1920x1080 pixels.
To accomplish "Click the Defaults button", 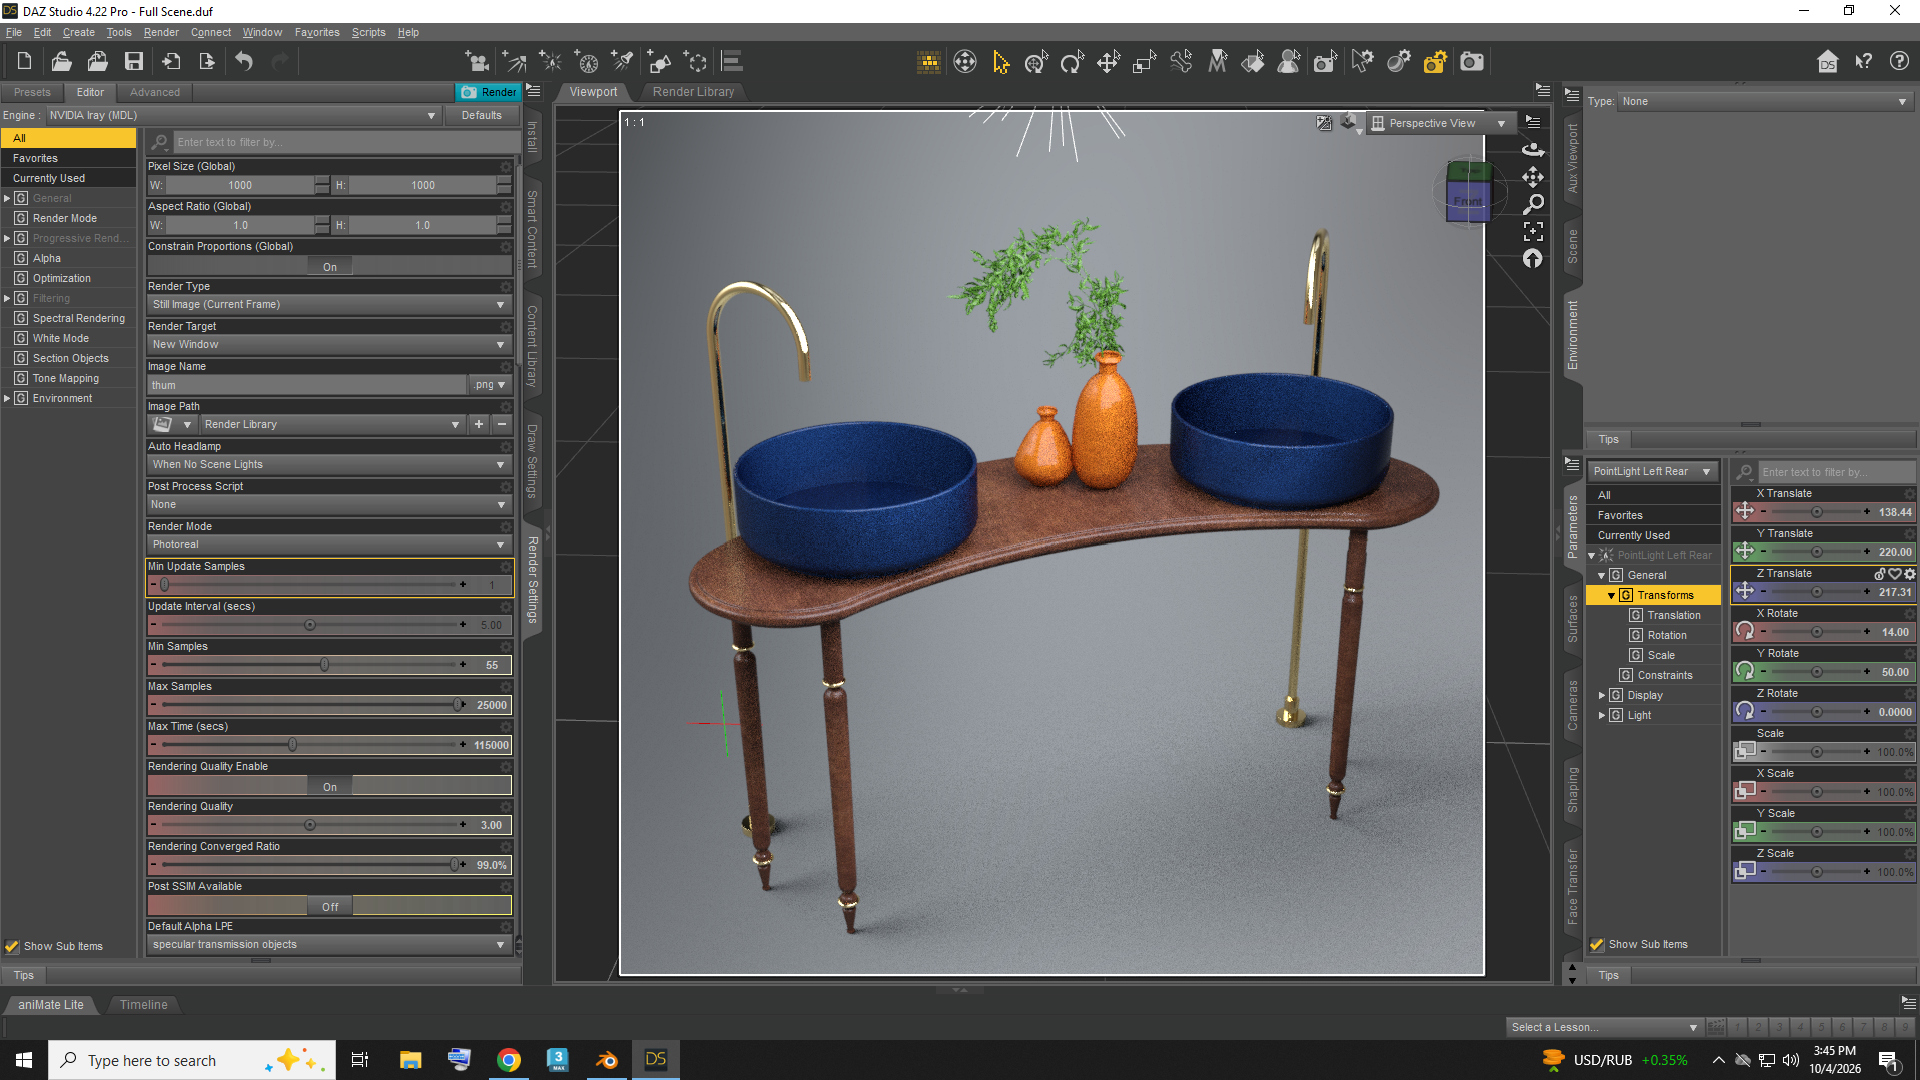I will pos(482,115).
